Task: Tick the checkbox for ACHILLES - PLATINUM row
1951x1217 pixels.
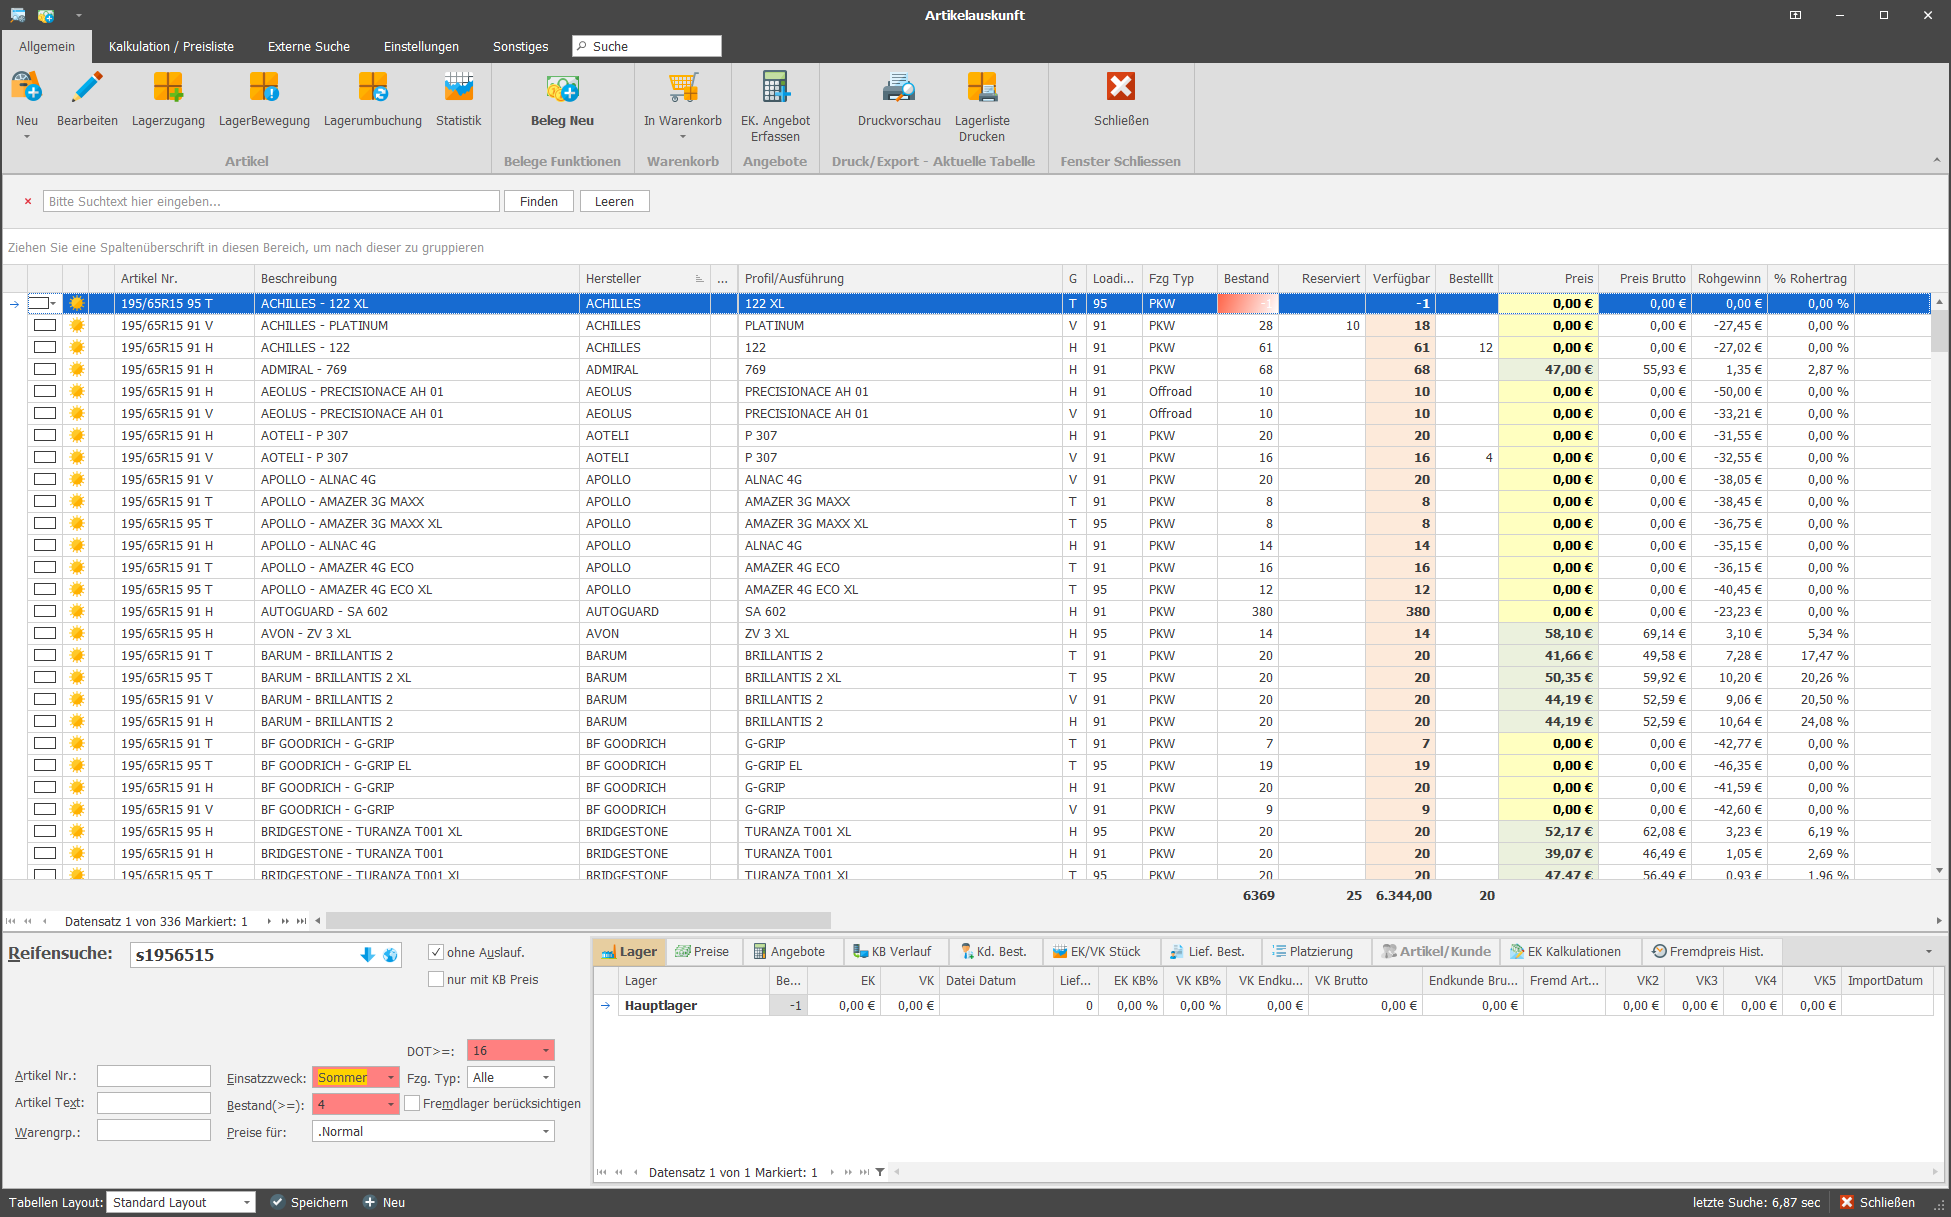Action: tap(45, 325)
